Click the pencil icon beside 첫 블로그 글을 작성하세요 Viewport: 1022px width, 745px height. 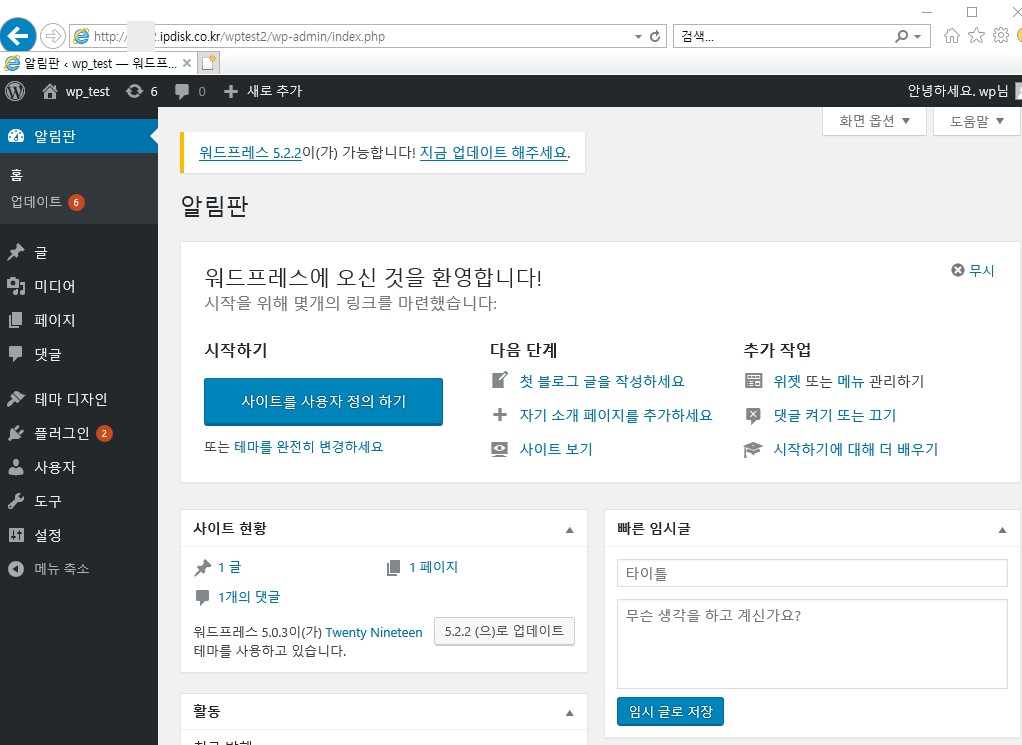click(x=499, y=380)
